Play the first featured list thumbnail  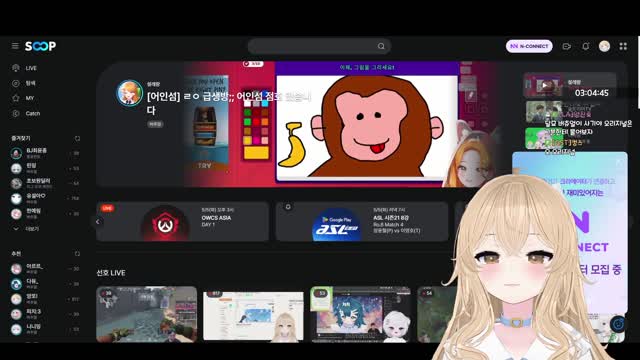(544, 85)
